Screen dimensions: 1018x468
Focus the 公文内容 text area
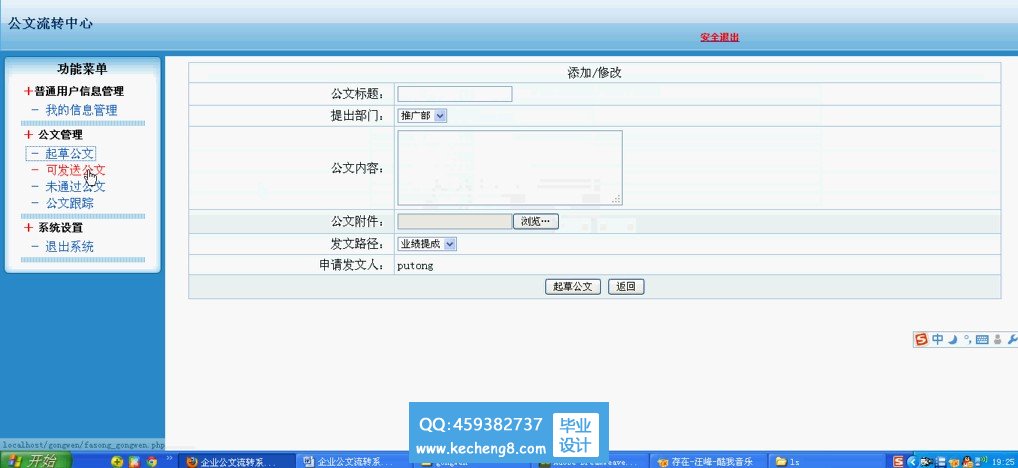tap(510, 167)
